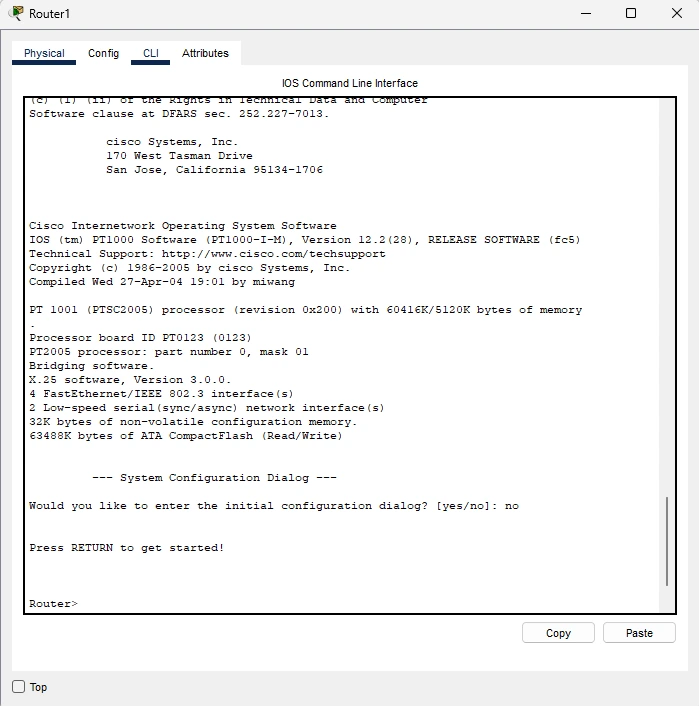Click the Press RETURN to get started line
The image size is (699, 706).
[126, 548]
